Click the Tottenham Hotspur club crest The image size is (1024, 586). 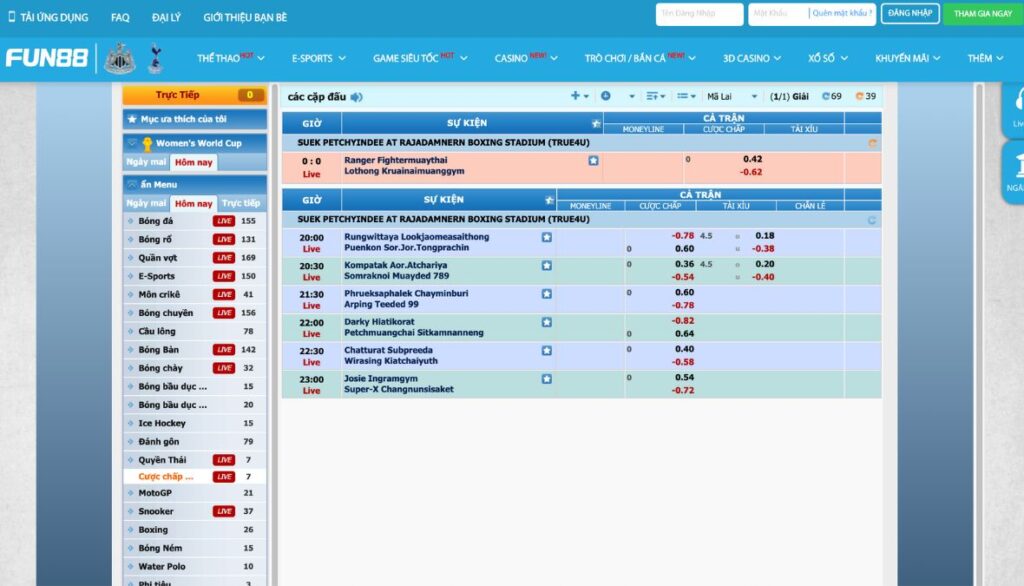coord(155,59)
